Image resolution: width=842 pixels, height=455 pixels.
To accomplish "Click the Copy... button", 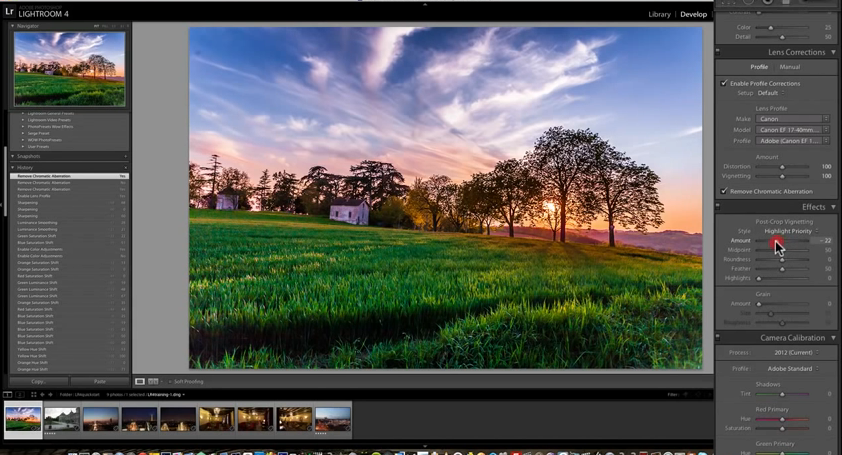I will click(38, 381).
